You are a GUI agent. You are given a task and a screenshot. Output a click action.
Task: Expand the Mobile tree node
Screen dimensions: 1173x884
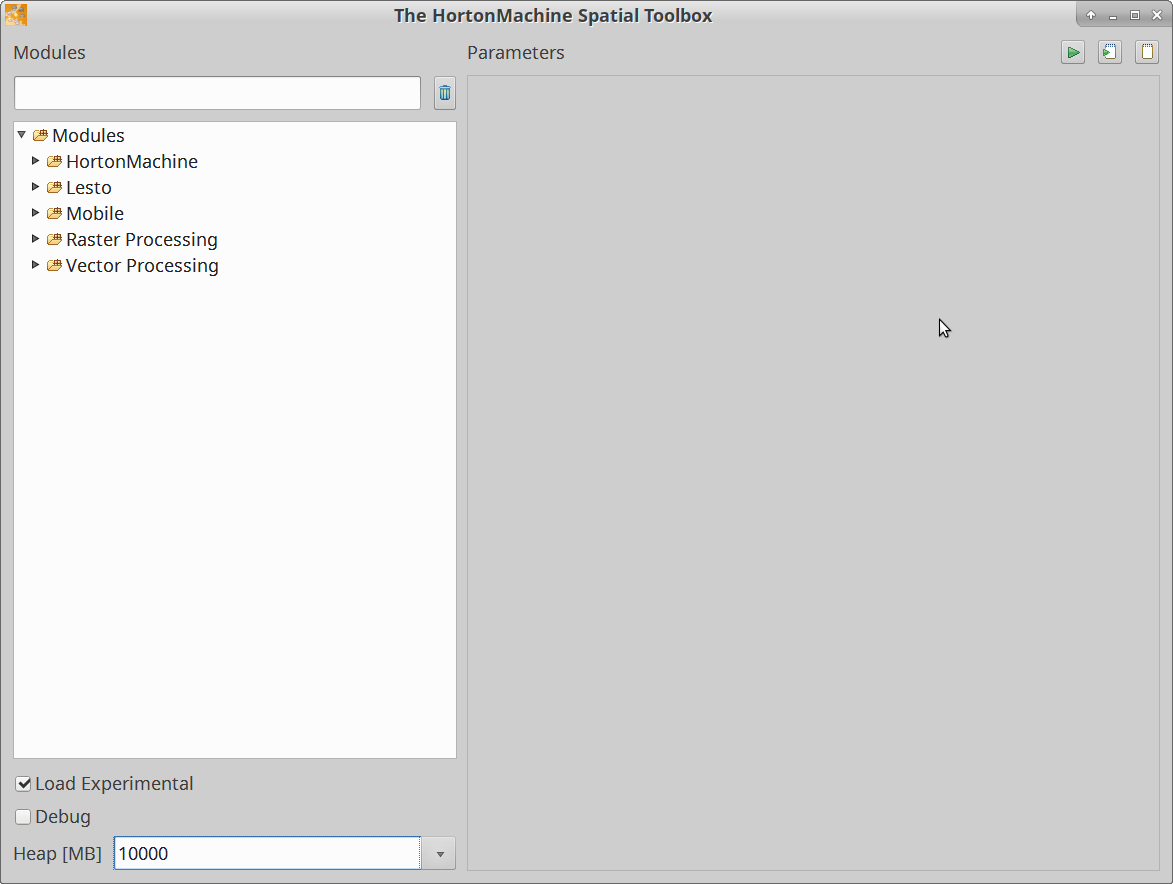35,213
